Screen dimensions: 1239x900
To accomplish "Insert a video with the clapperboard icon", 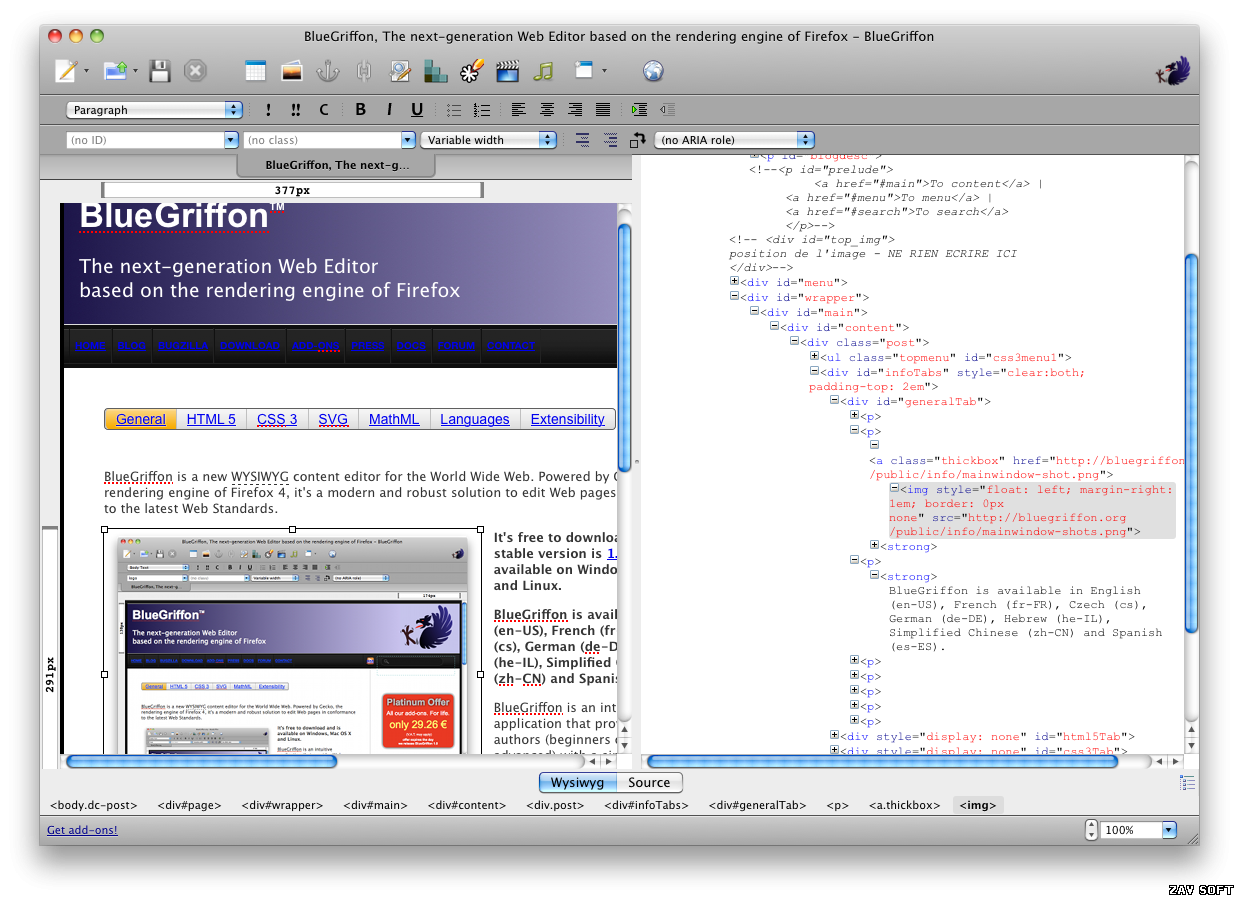I will 508,71.
